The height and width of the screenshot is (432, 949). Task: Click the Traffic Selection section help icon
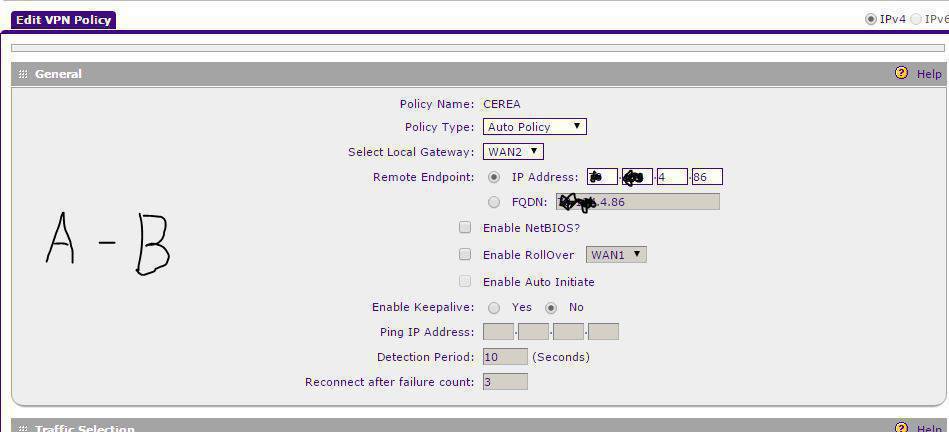point(901,427)
